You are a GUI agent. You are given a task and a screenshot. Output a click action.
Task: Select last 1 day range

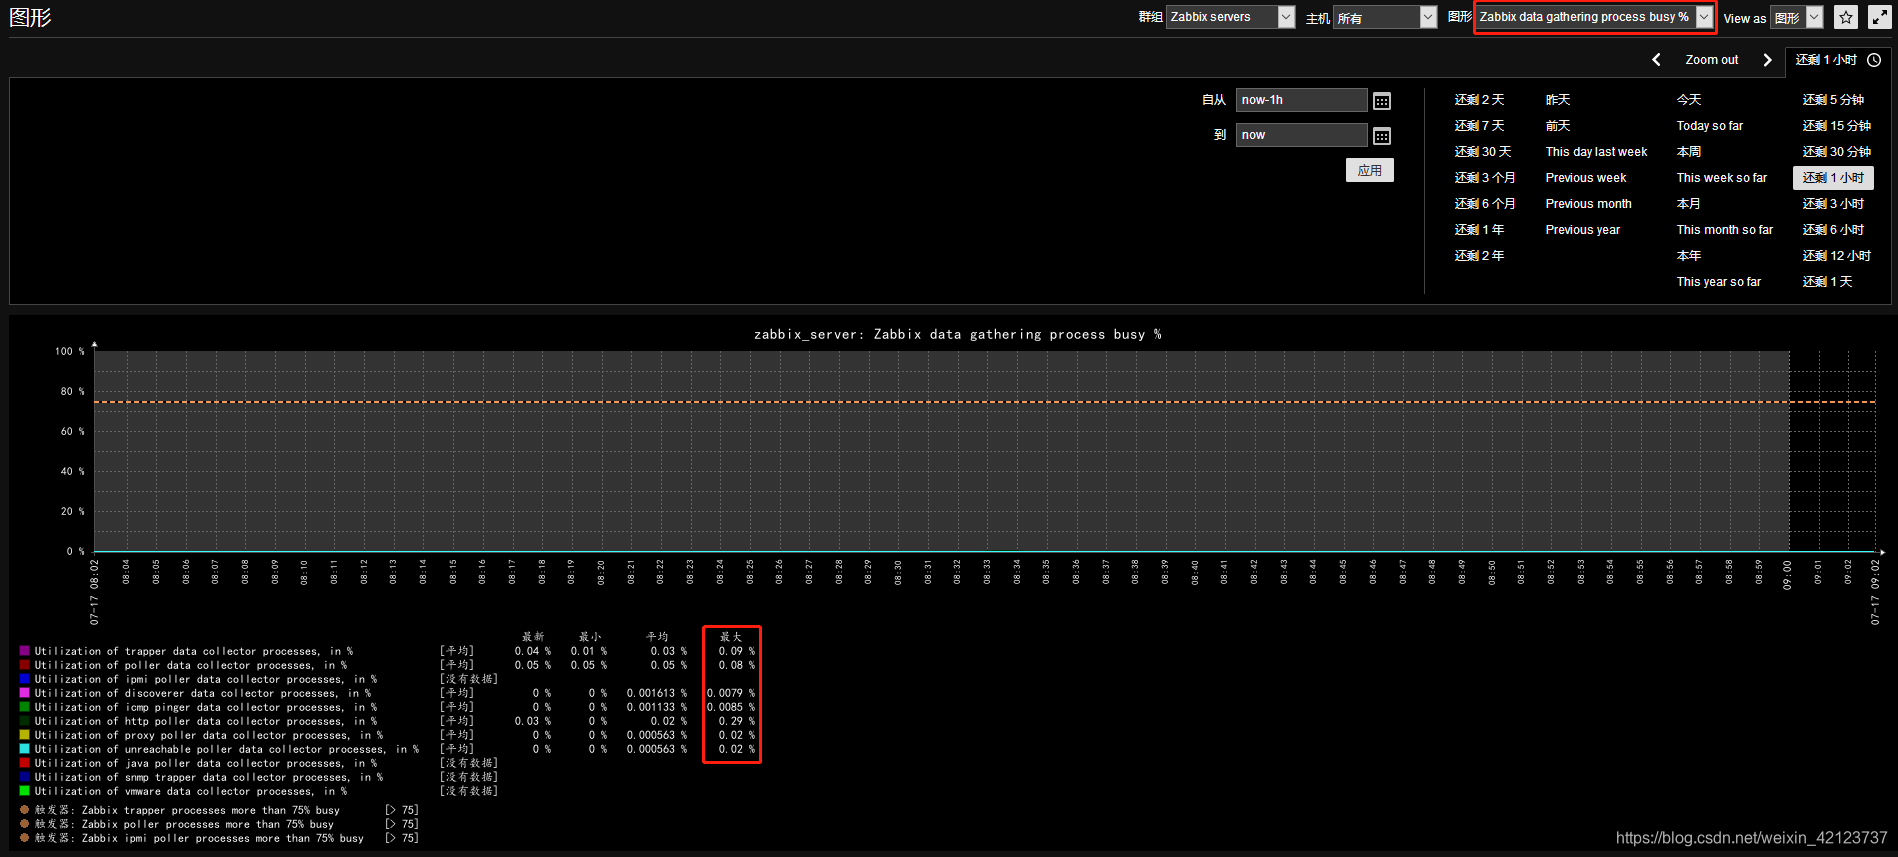(1827, 282)
